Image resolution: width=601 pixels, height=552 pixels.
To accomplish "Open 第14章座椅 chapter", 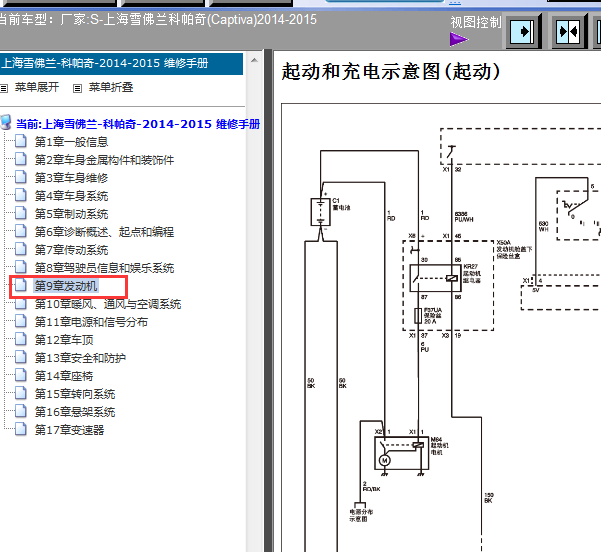I will [64, 376].
